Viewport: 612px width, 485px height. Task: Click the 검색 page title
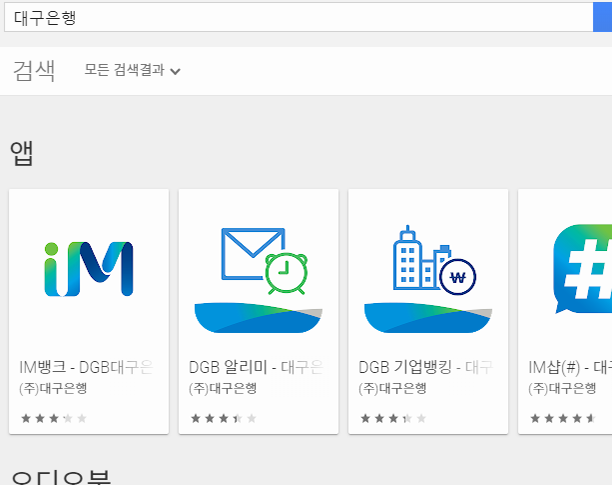tap(34, 71)
